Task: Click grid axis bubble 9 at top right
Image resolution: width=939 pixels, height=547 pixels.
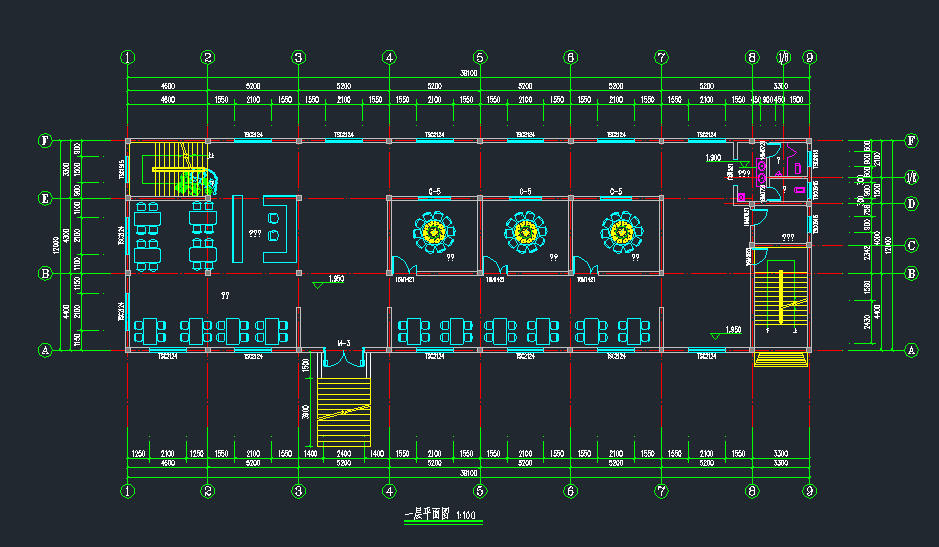Action: [810, 57]
